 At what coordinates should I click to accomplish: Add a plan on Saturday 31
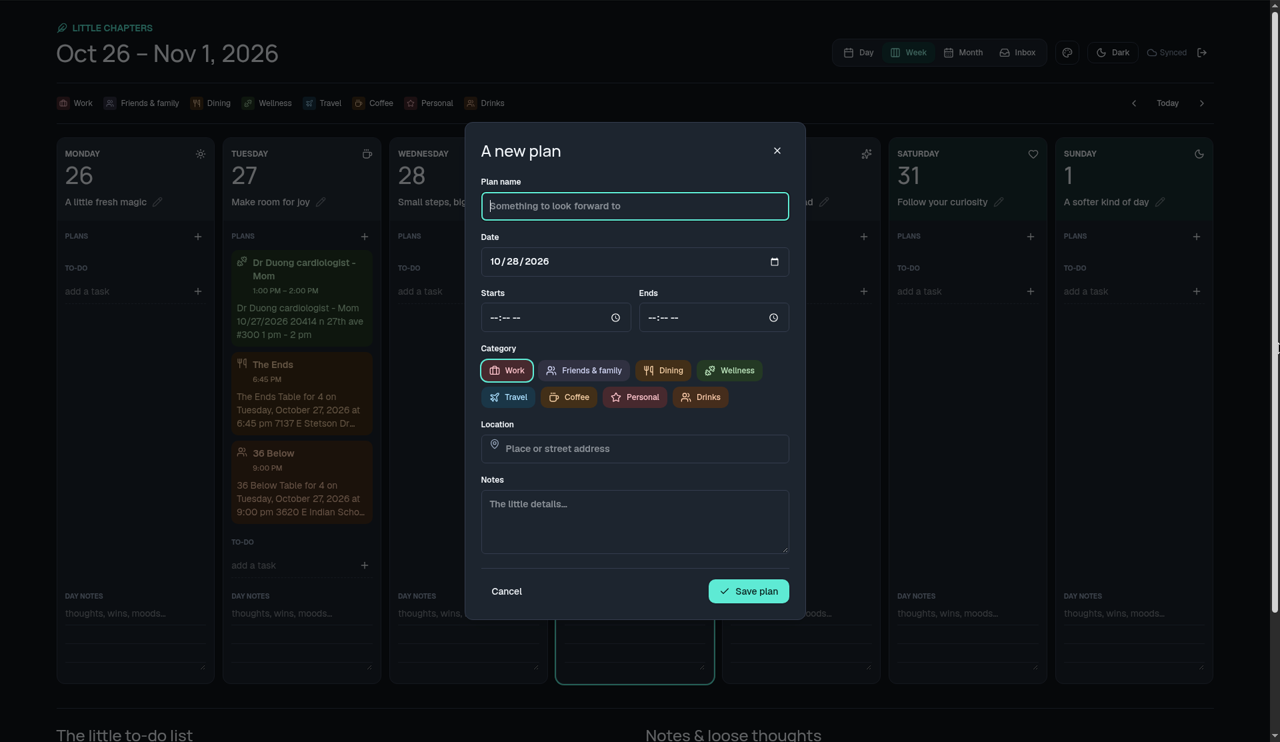[1031, 237]
